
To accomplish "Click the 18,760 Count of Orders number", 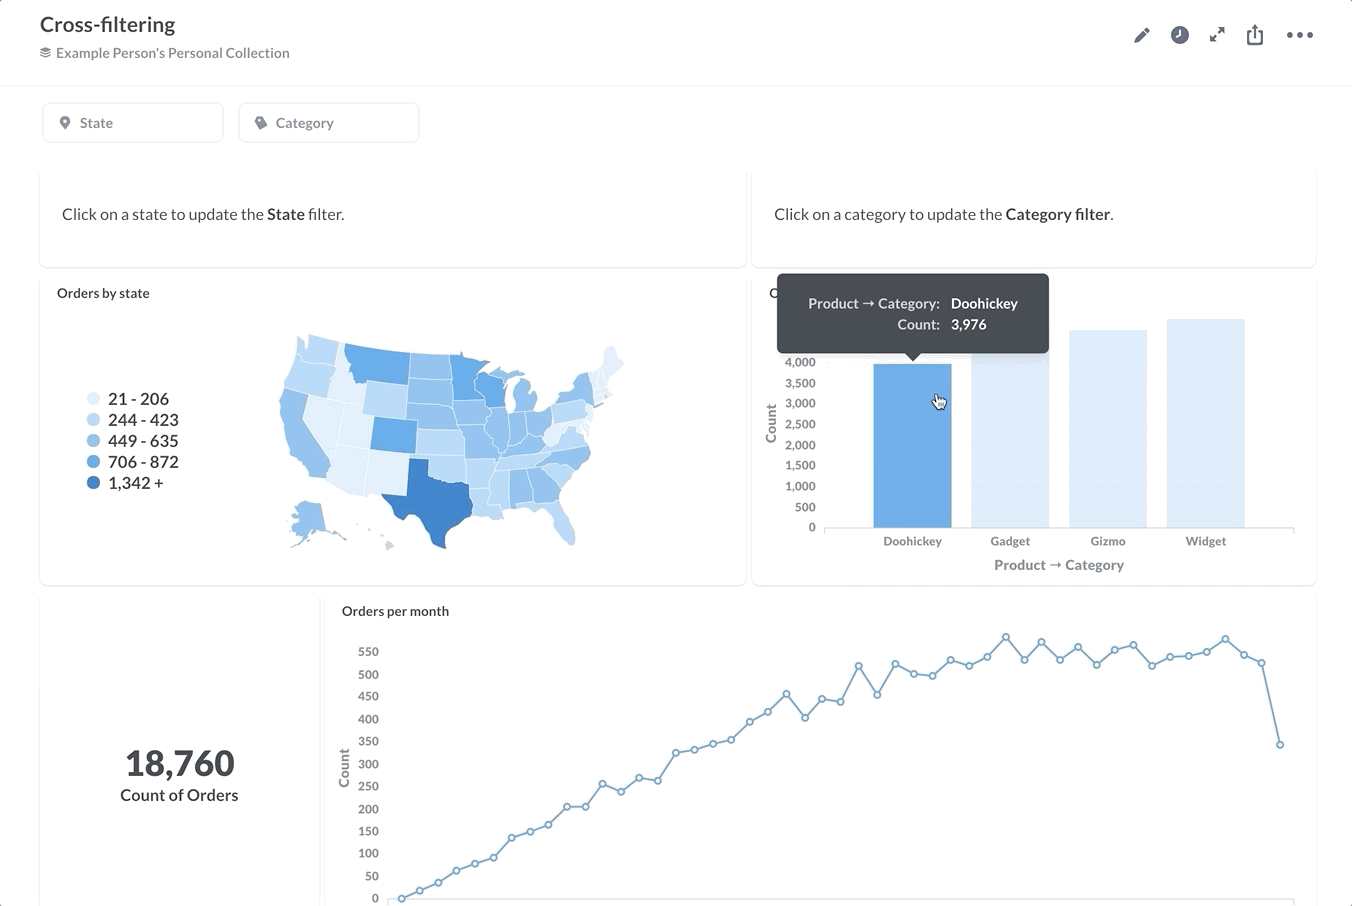I will 178,763.
